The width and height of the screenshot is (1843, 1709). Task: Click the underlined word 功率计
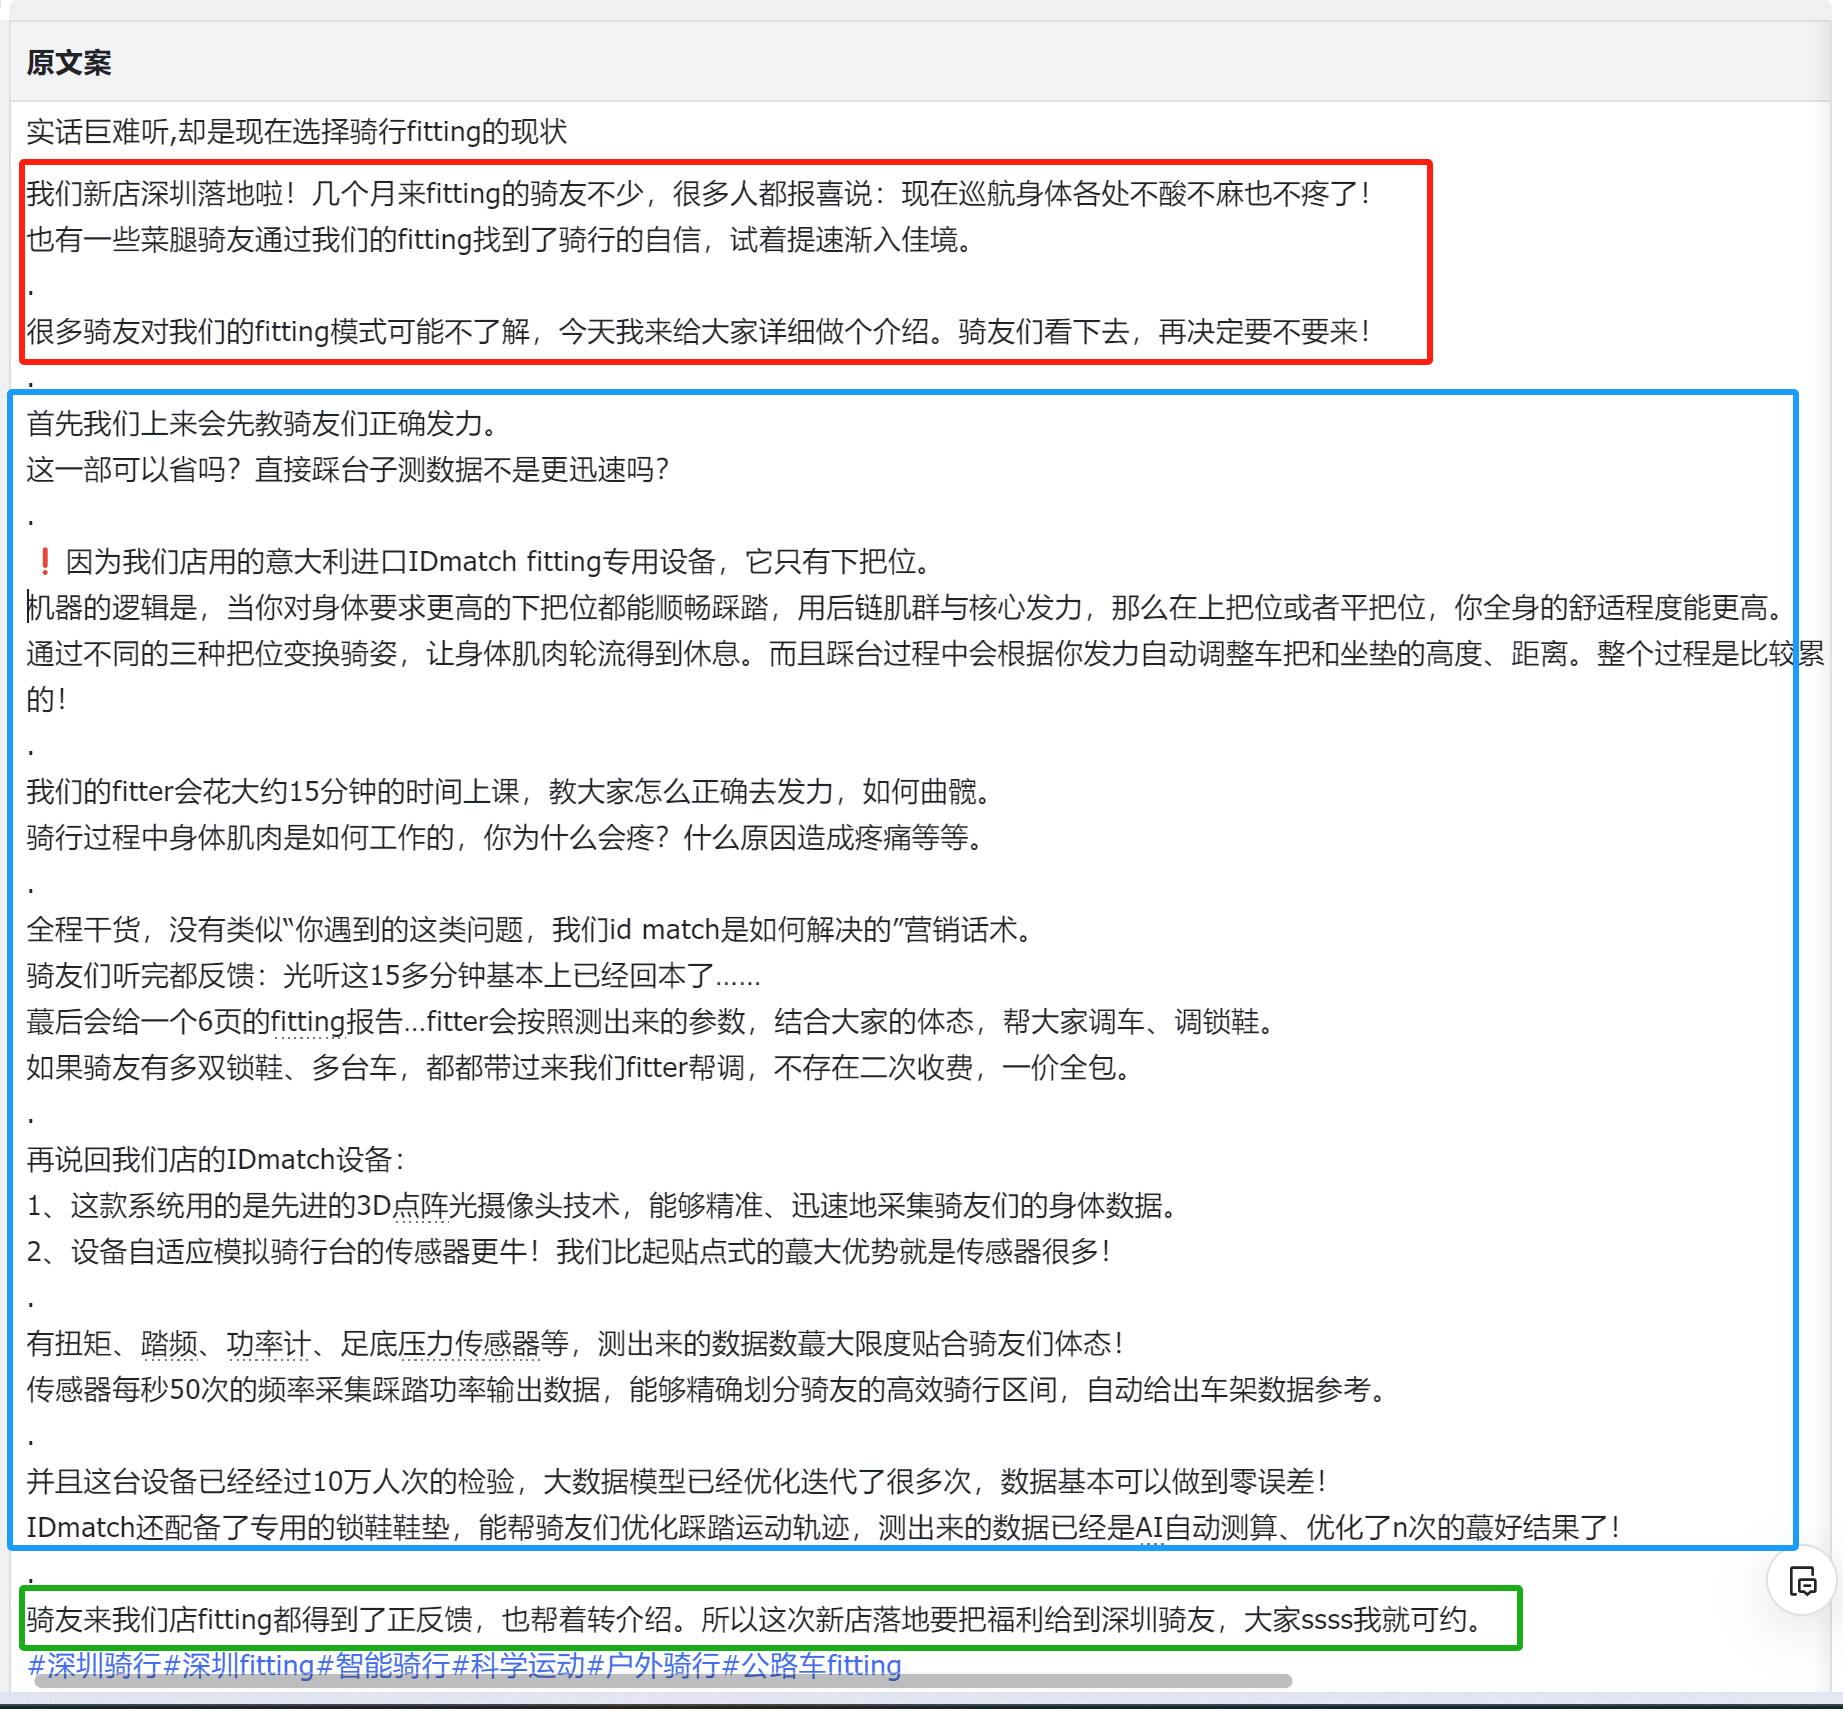point(267,1344)
